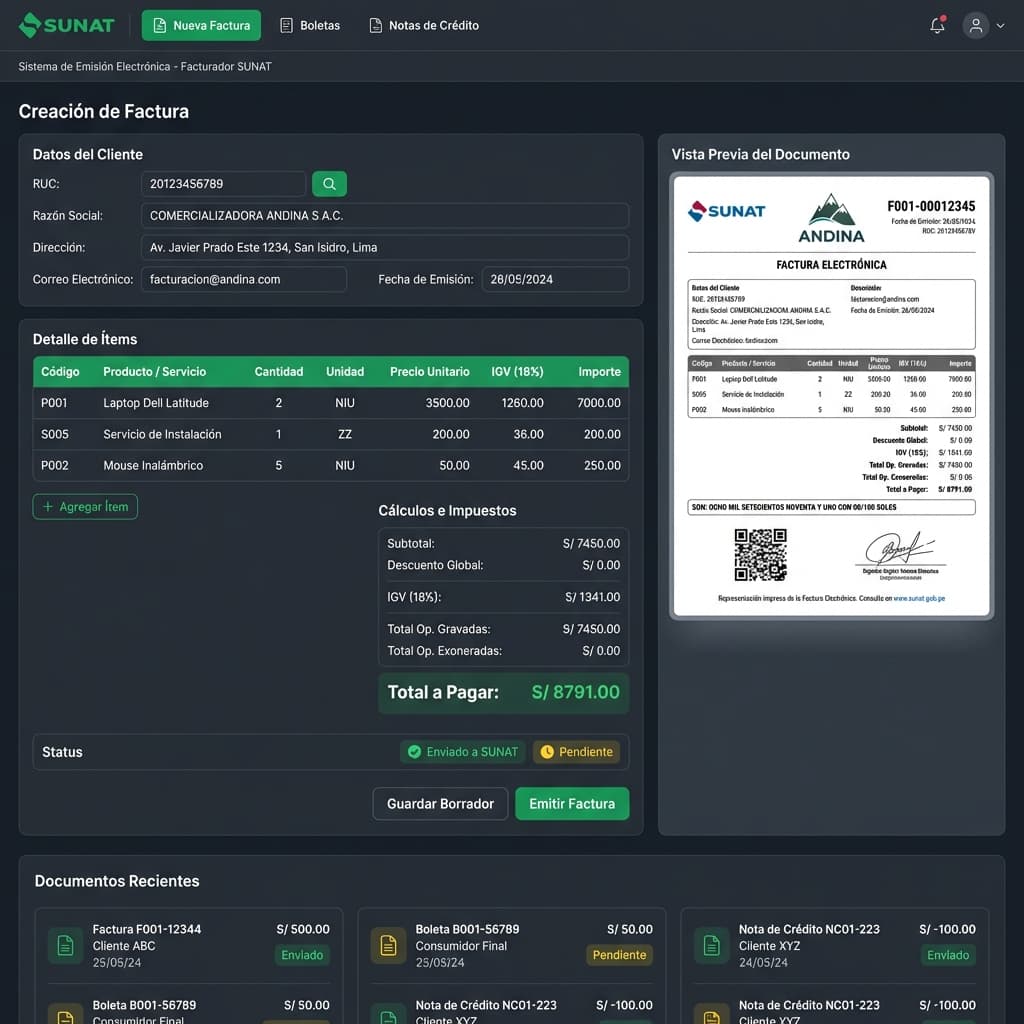Open notifications with the bell icon
The height and width of the screenshot is (1024, 1024).
(936, 26)
